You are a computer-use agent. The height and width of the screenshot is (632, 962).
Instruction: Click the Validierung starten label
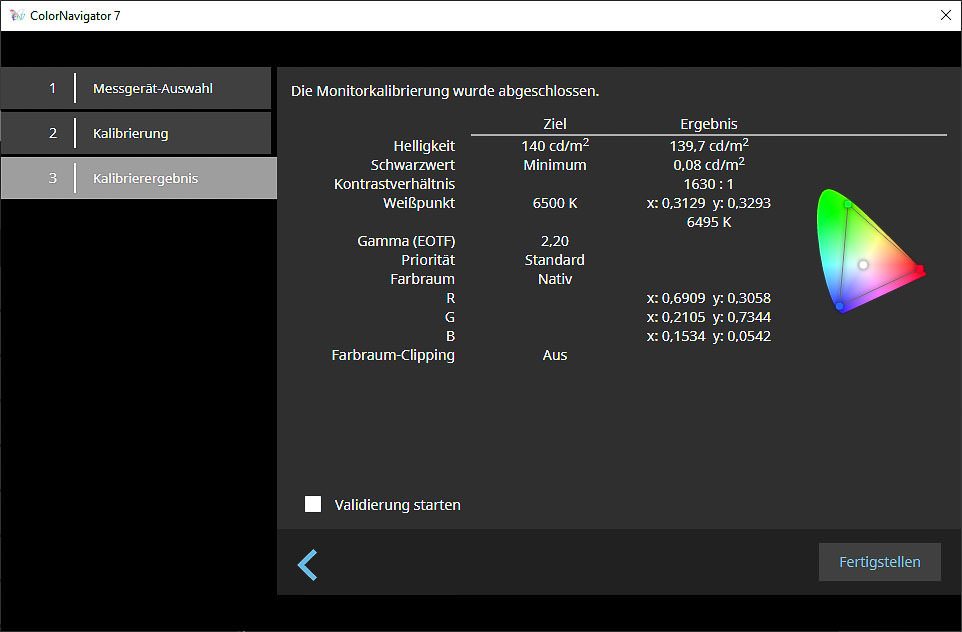coord(398,505)
